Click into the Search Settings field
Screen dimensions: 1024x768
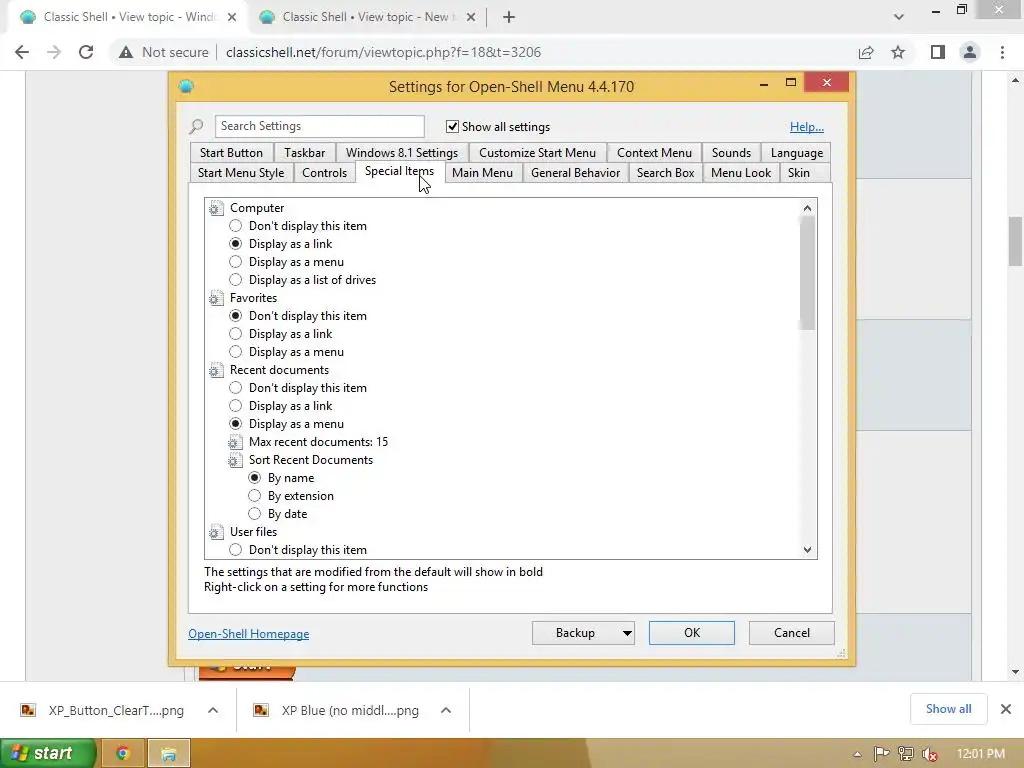(x=319, y=126)
